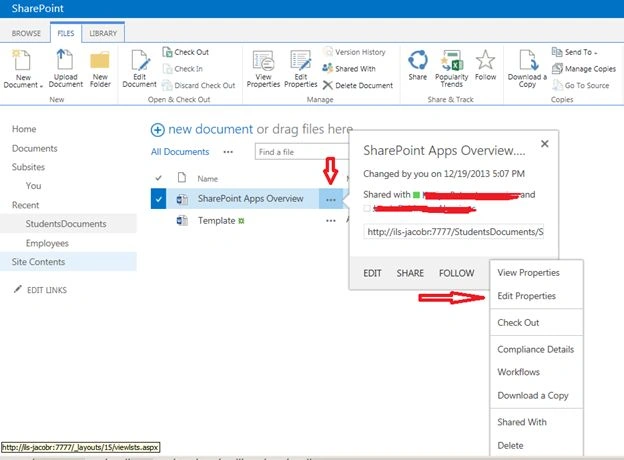Choose Edit Properties in the context menu

pyautogui.click(x=526, y=296)
